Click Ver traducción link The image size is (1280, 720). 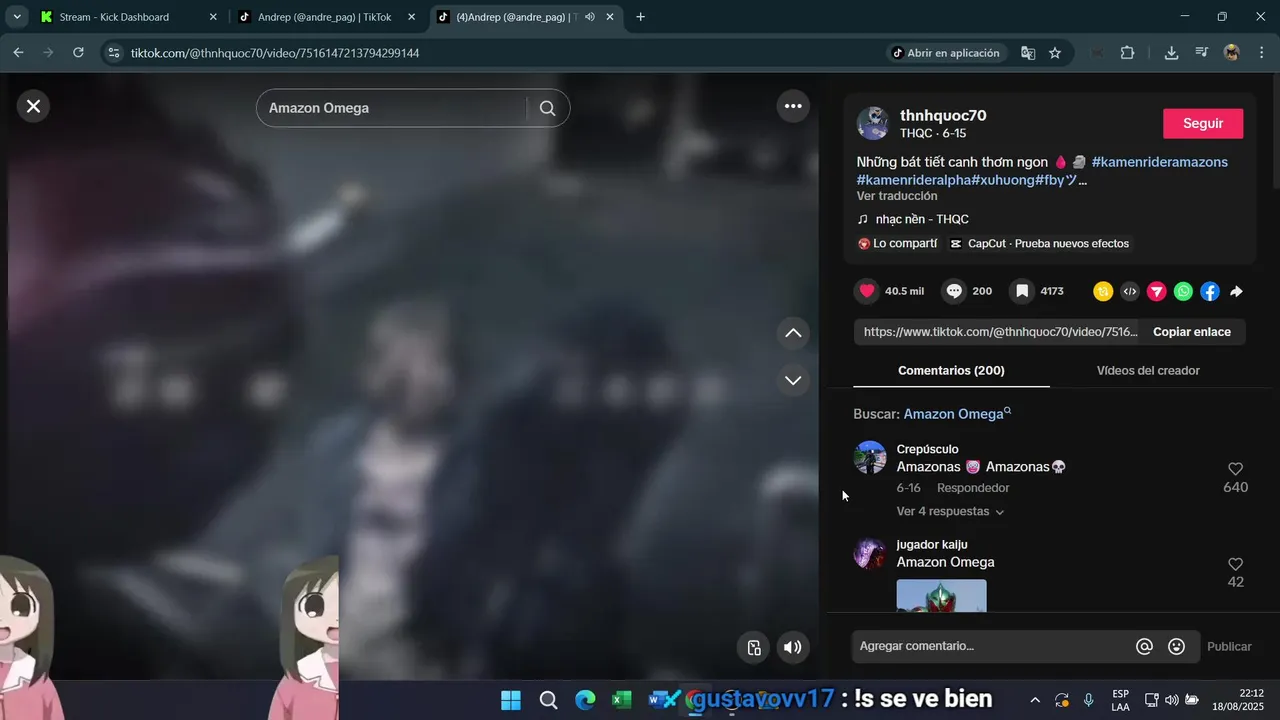(x=897, y=196)
